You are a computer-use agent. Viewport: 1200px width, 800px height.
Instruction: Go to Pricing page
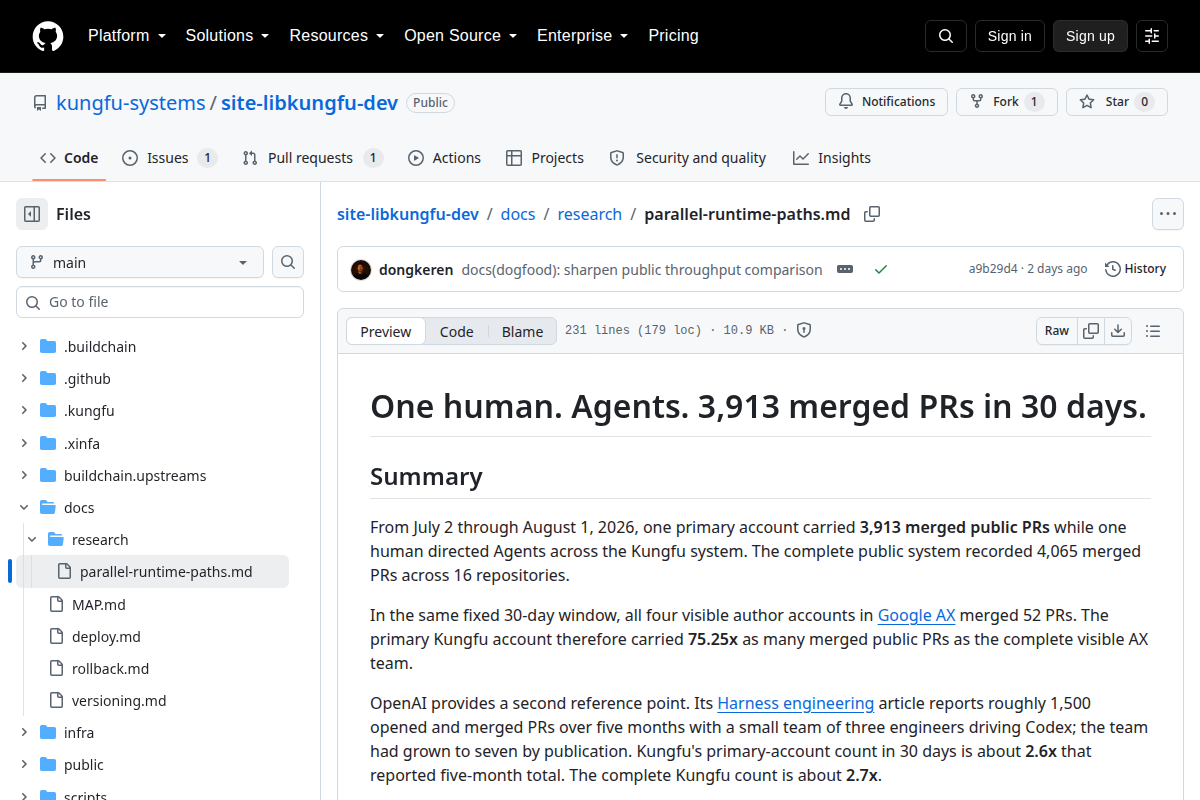(674, 36)
